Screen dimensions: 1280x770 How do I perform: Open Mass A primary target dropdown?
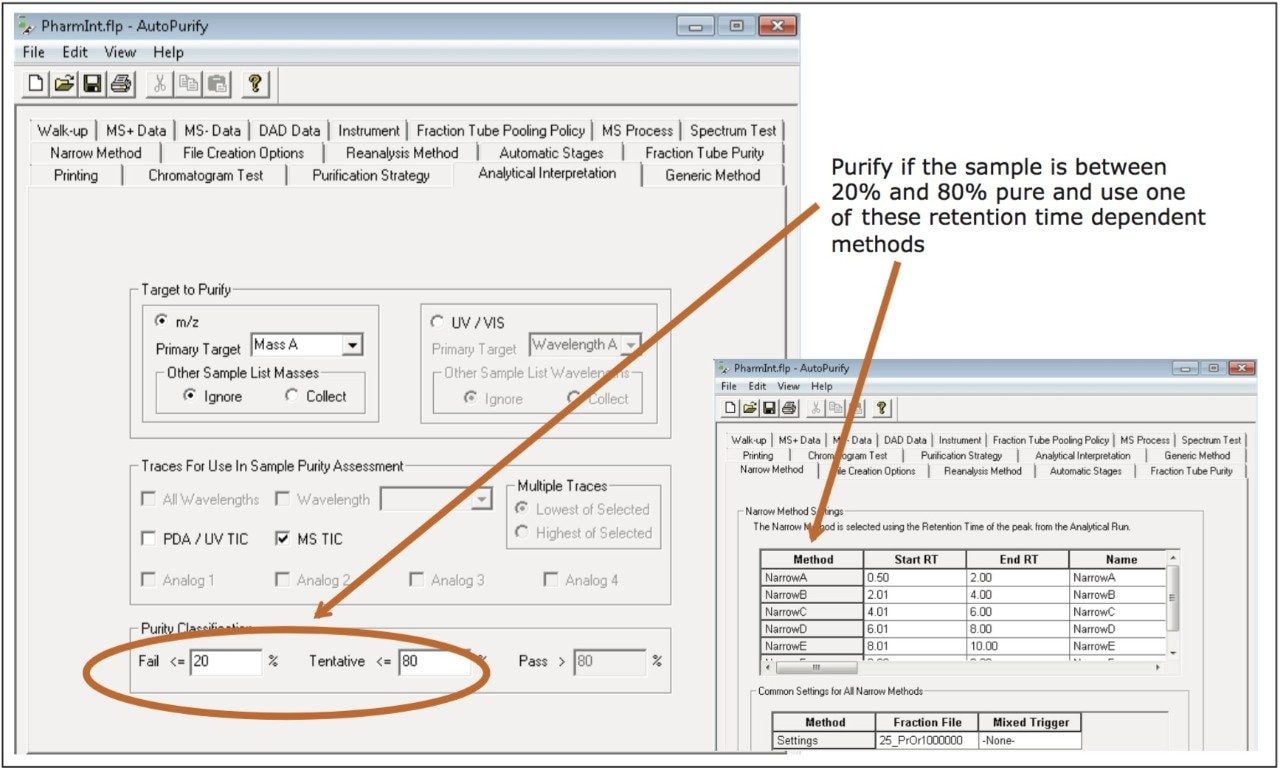tap(352, 345)
